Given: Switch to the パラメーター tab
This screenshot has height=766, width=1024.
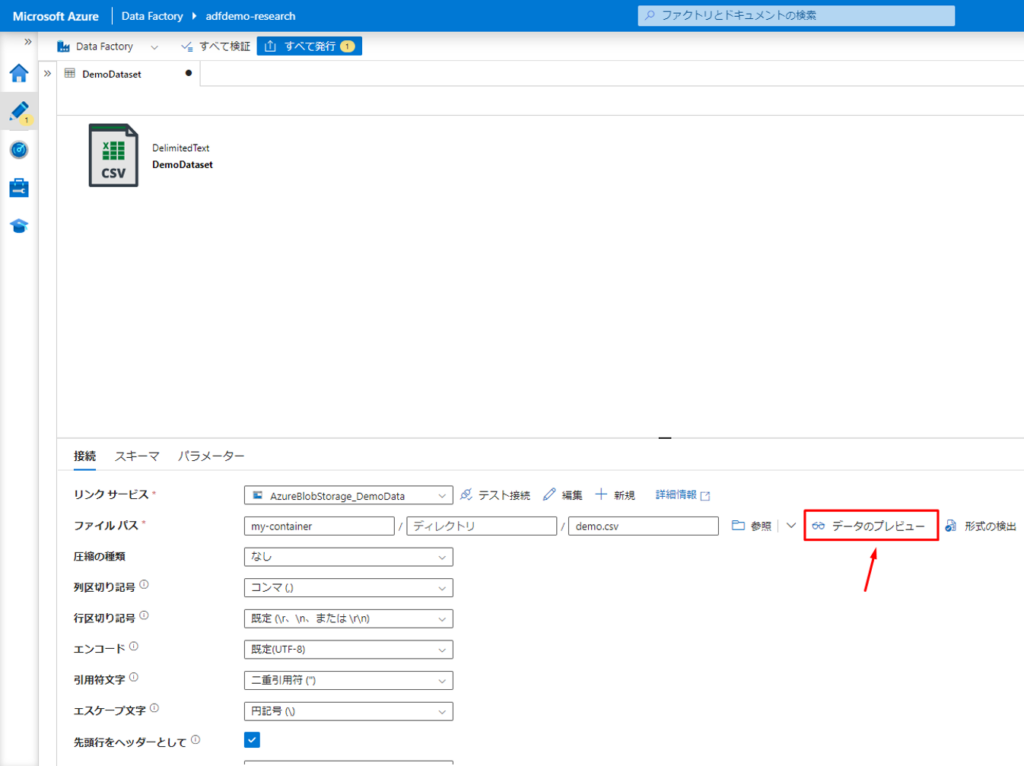Looking at the screenshot, I should coord(211,456).
